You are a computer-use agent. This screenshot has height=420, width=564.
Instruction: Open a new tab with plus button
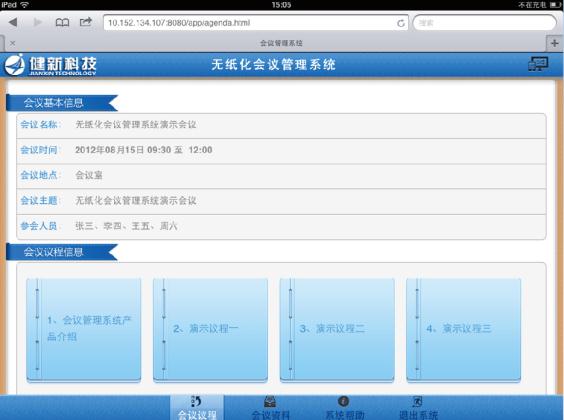(x=555, y=43)
